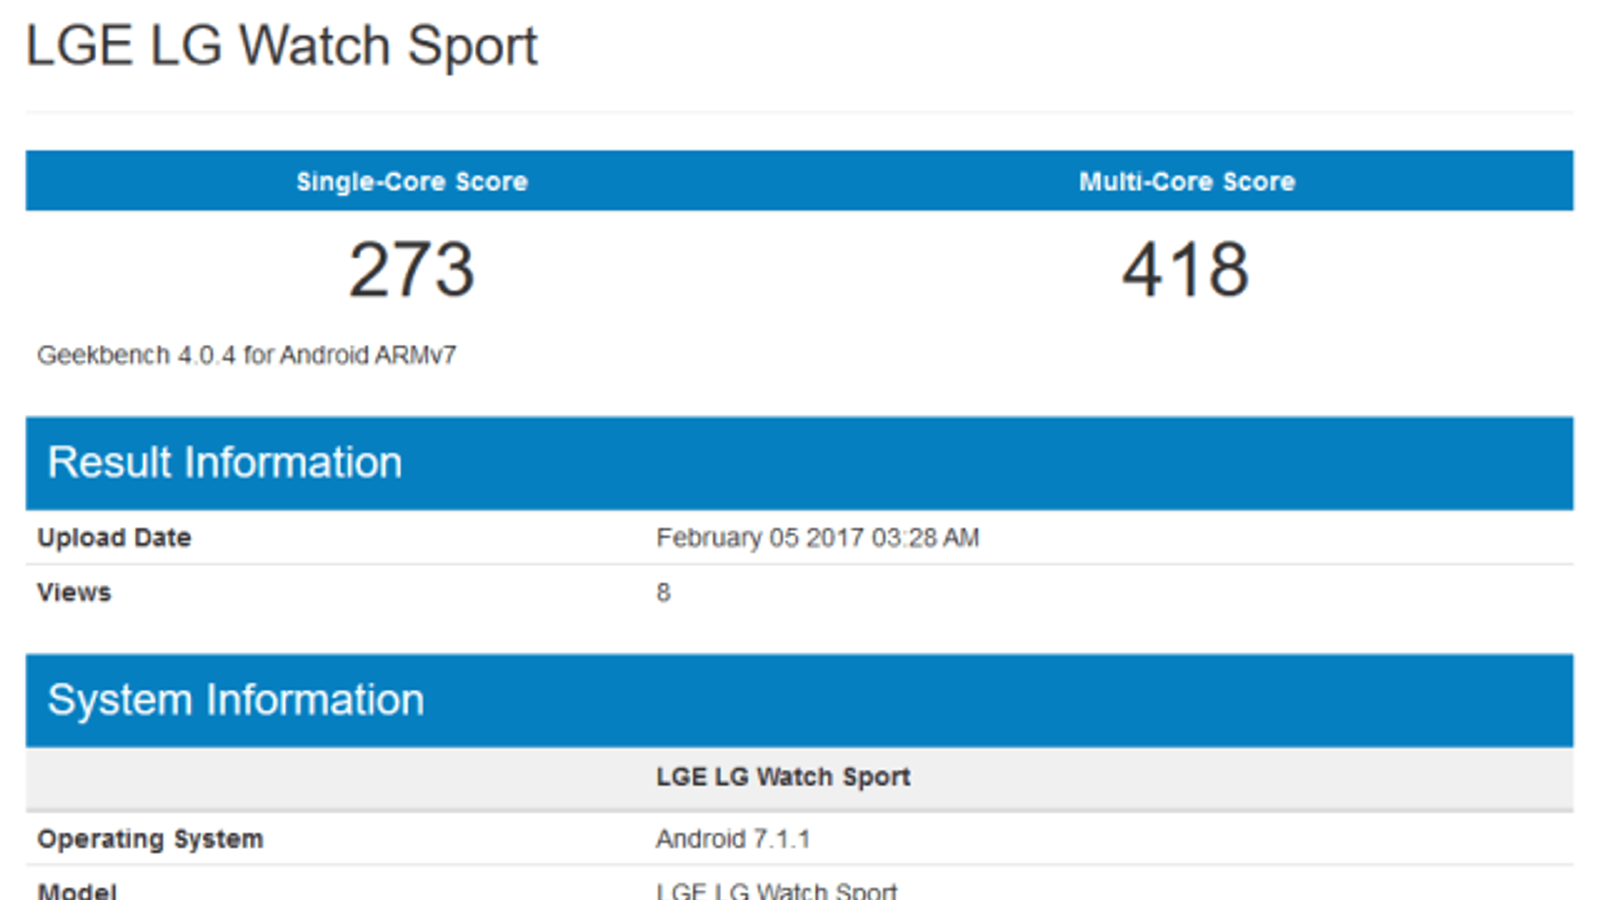Click the single-core score value 273

pyautogui.click(x=411, y=270)
